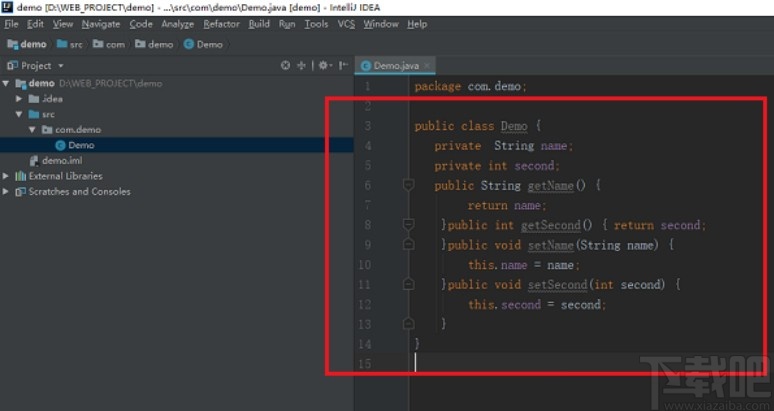Viewport: 774px width, 411px height.
Task: Open the Navigate menu
Action: (101, 24)
